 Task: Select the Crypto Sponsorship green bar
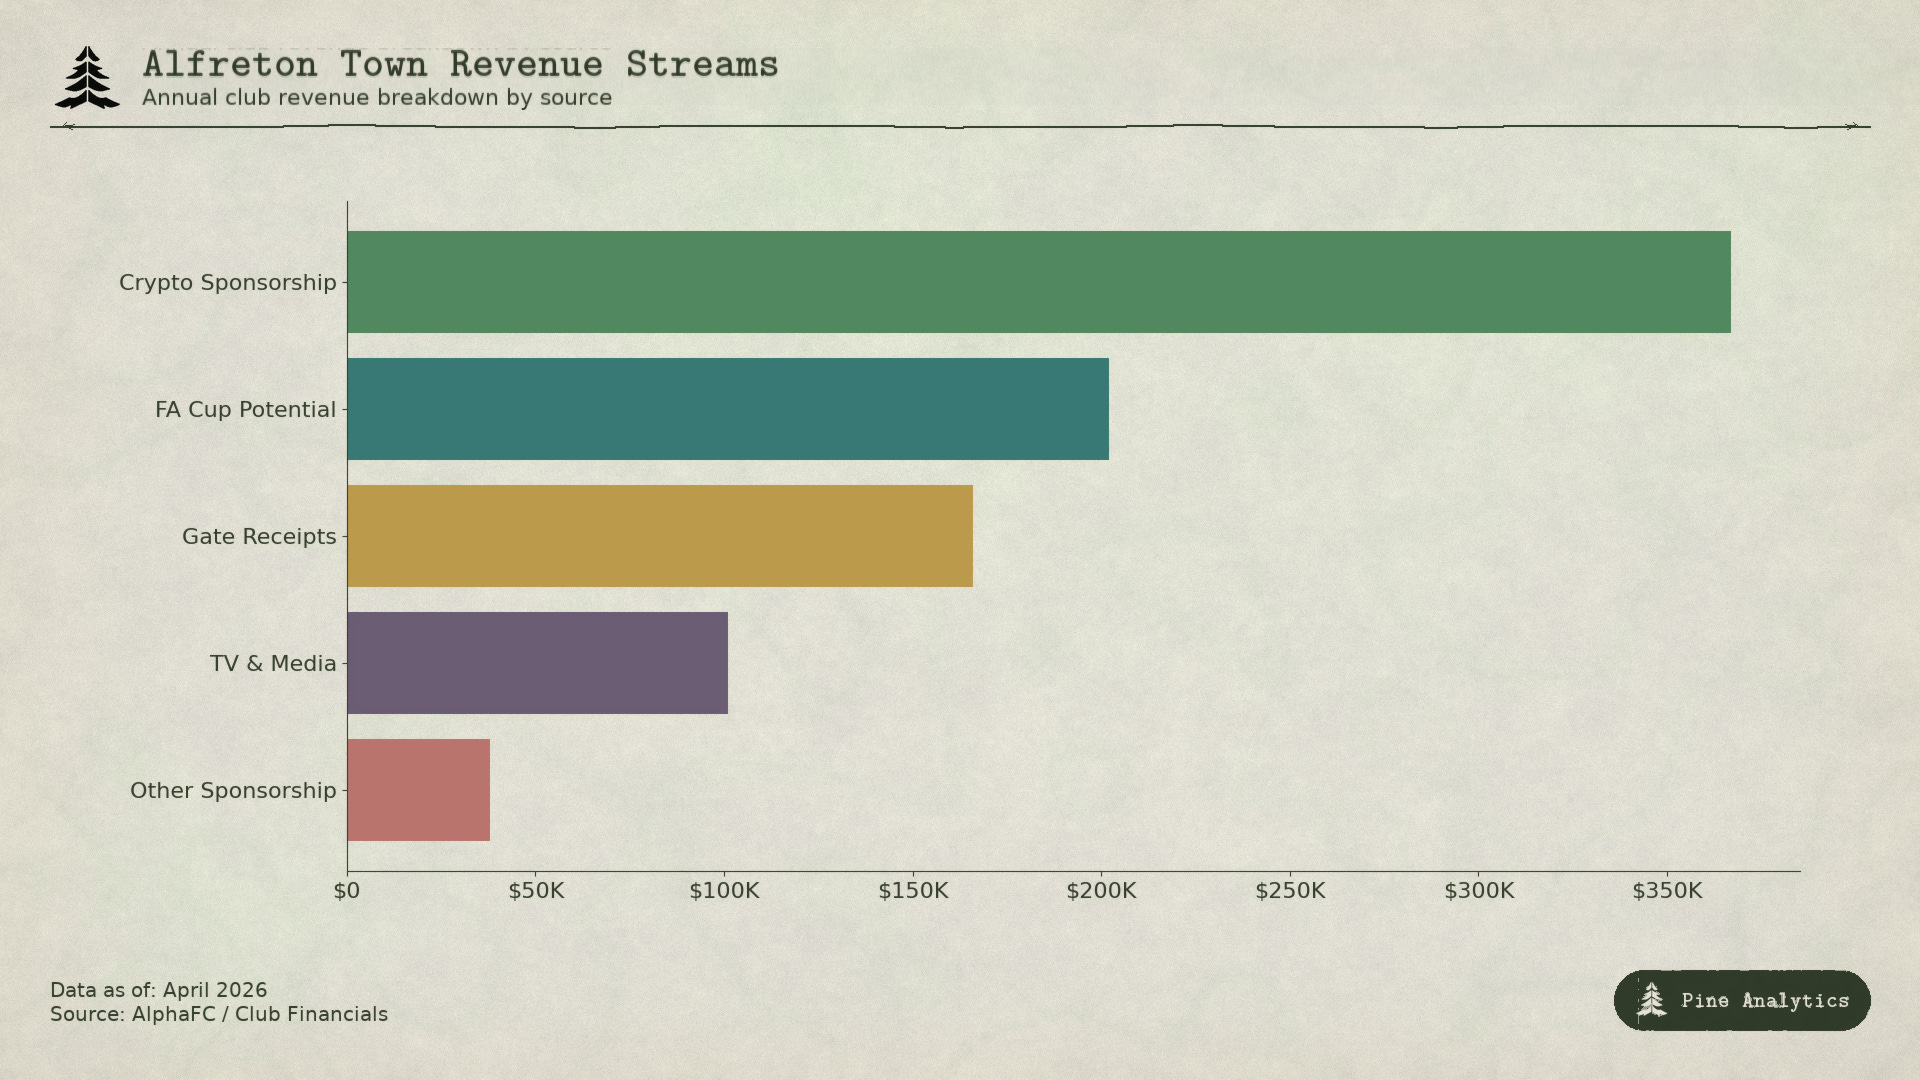tap(1038, 282)
